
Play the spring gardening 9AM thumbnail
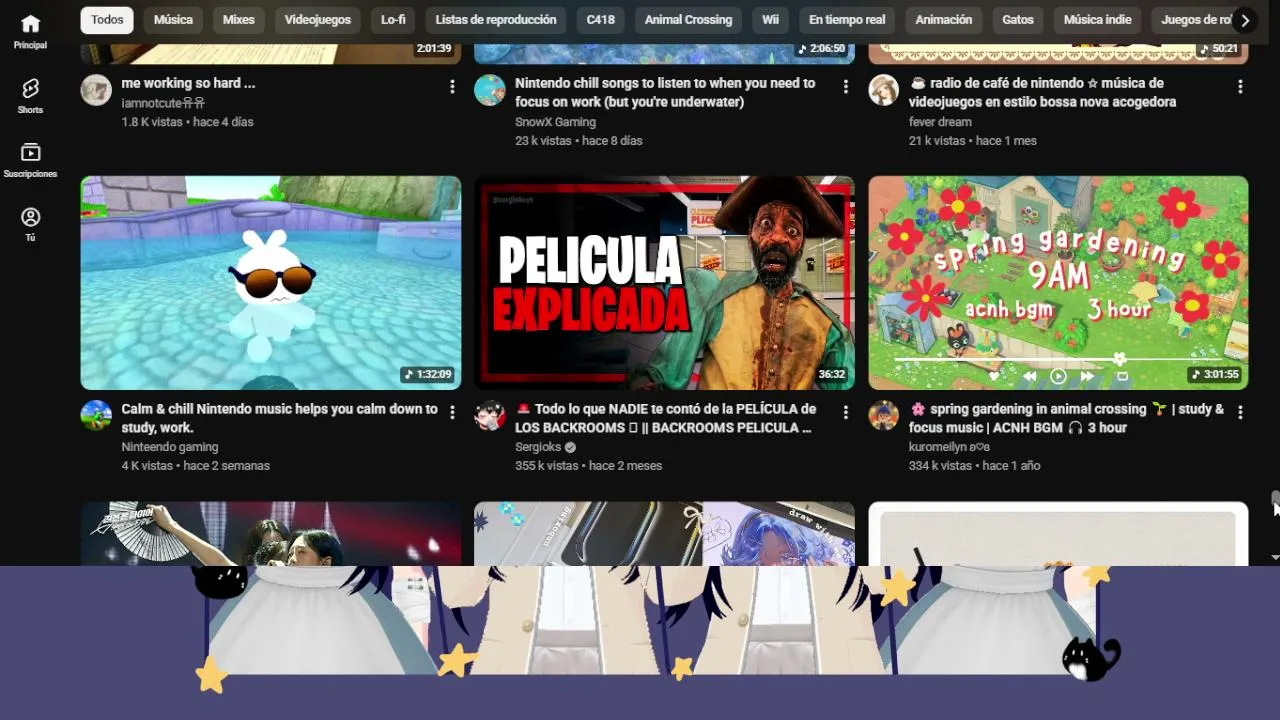point(1058,283)
